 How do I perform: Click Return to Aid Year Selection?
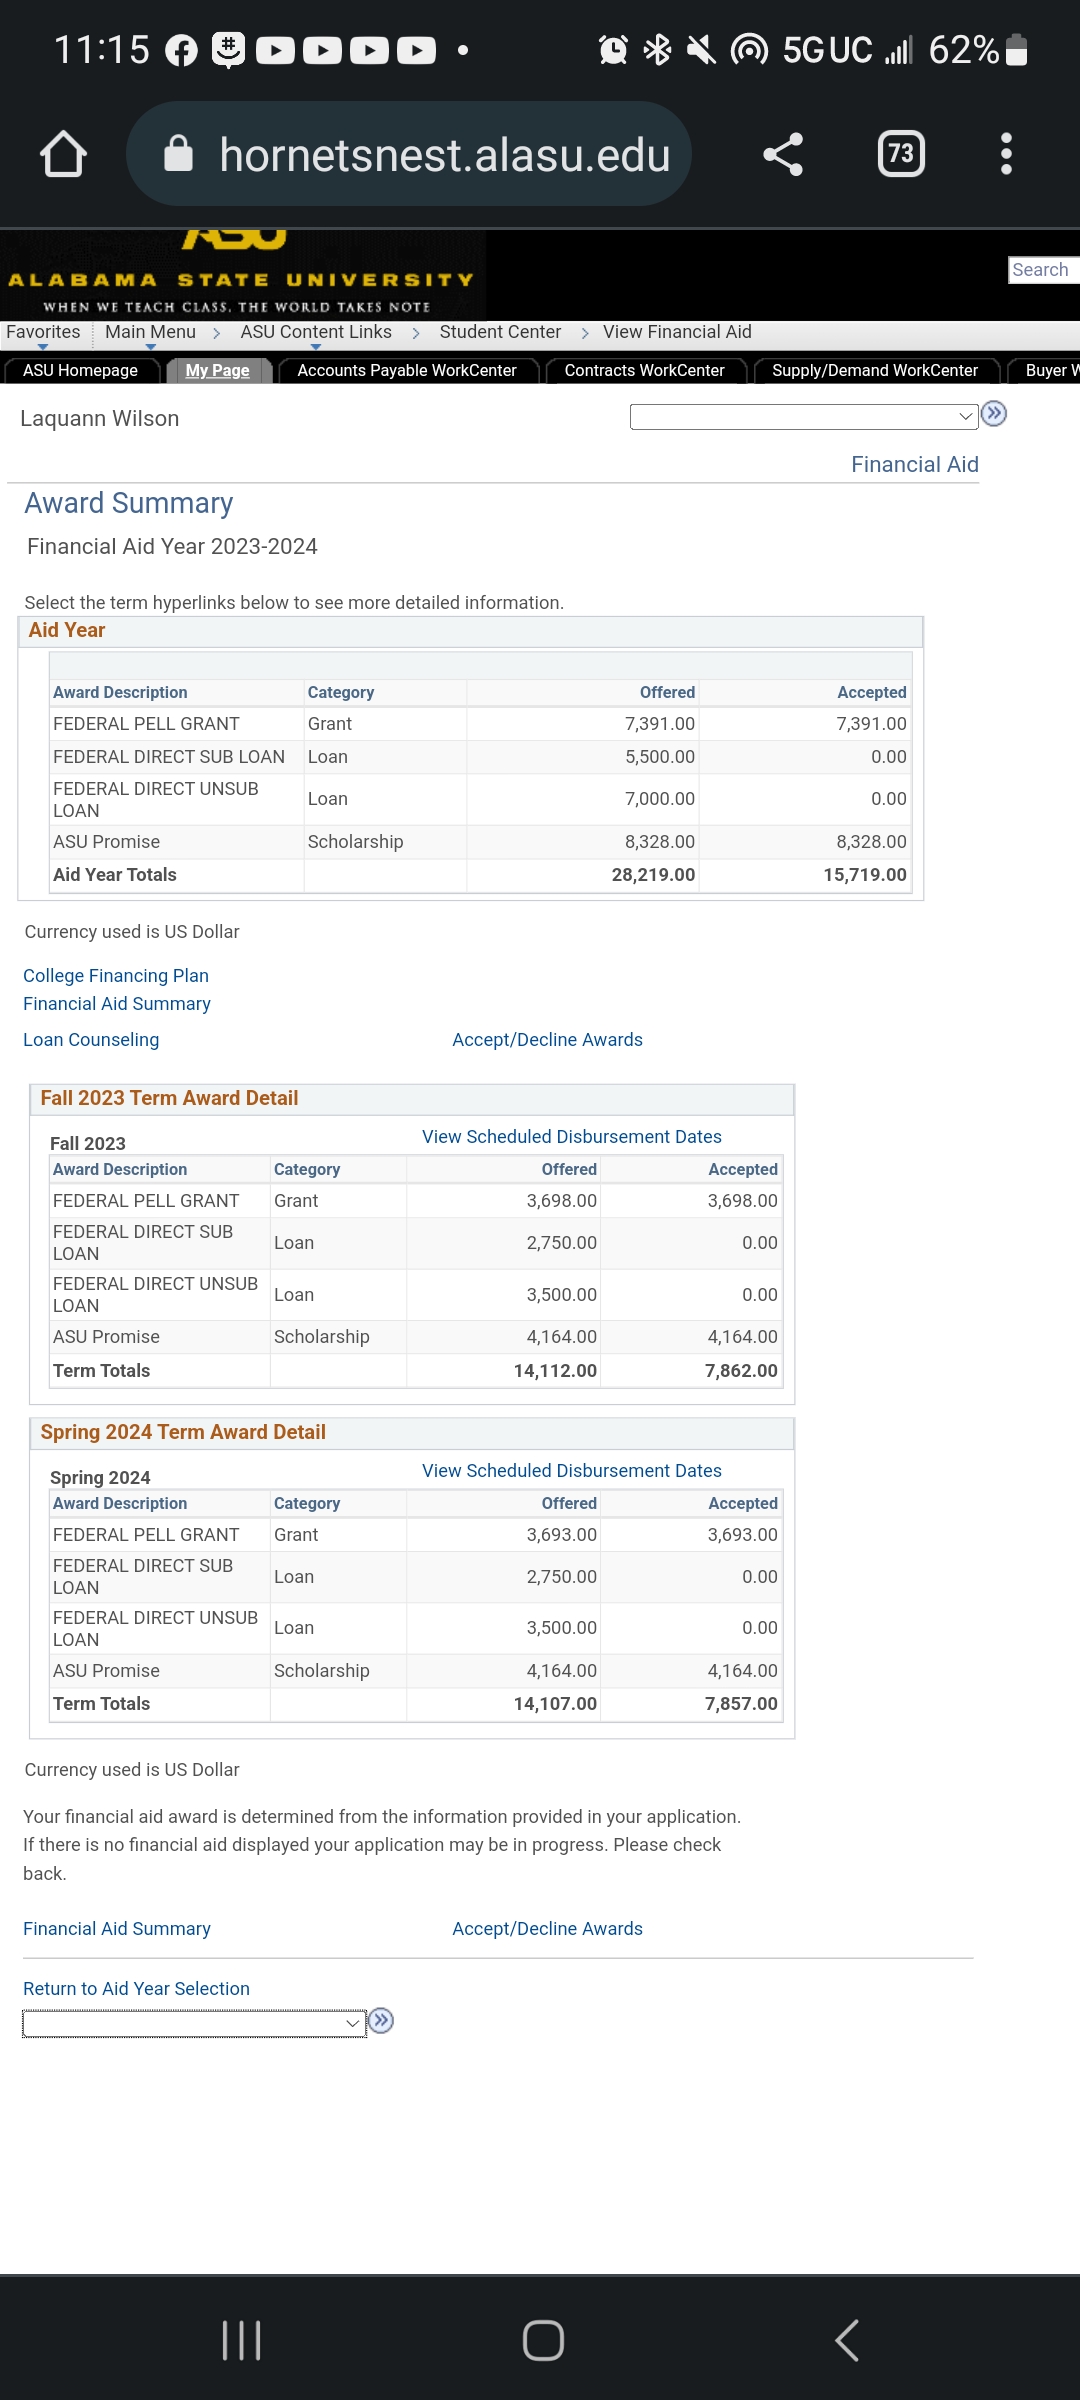coord(136,1989)
